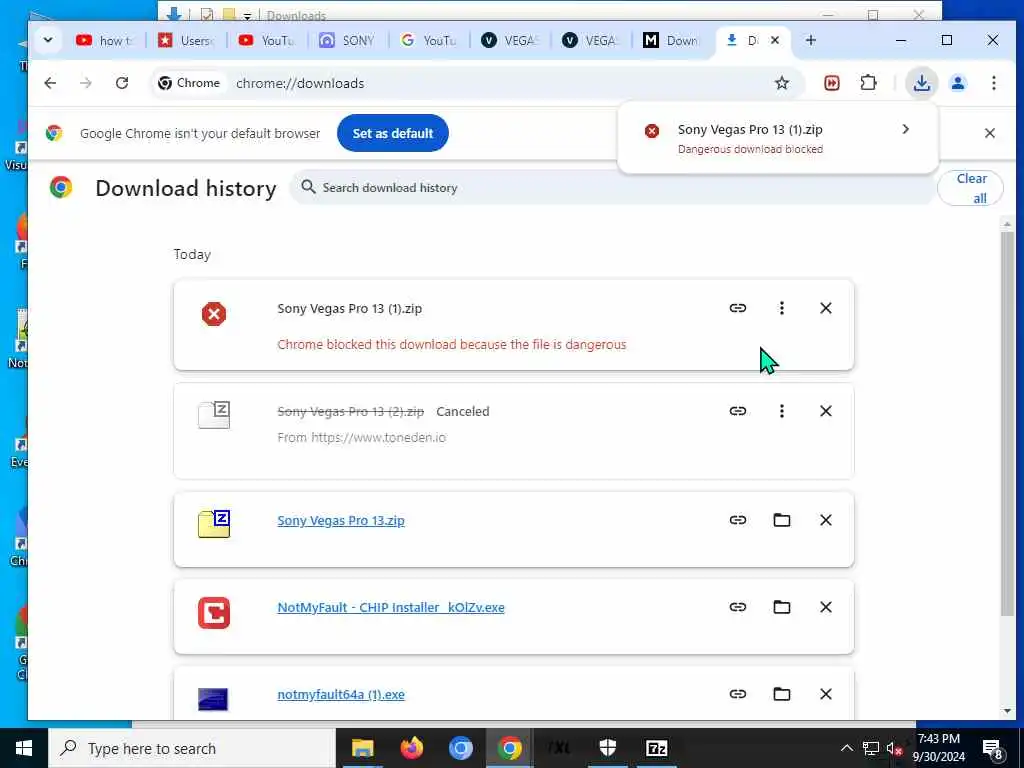Bookmark this page with the star icon
This screenshot has height=768, width=1024.
(x=782, y=83)
